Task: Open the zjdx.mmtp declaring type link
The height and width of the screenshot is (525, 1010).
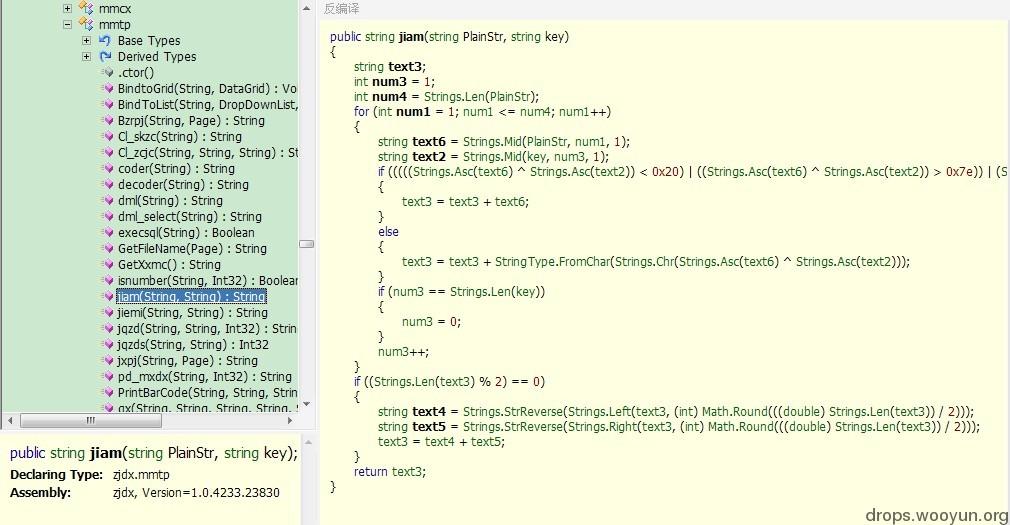Action: [x=141, y=475]
